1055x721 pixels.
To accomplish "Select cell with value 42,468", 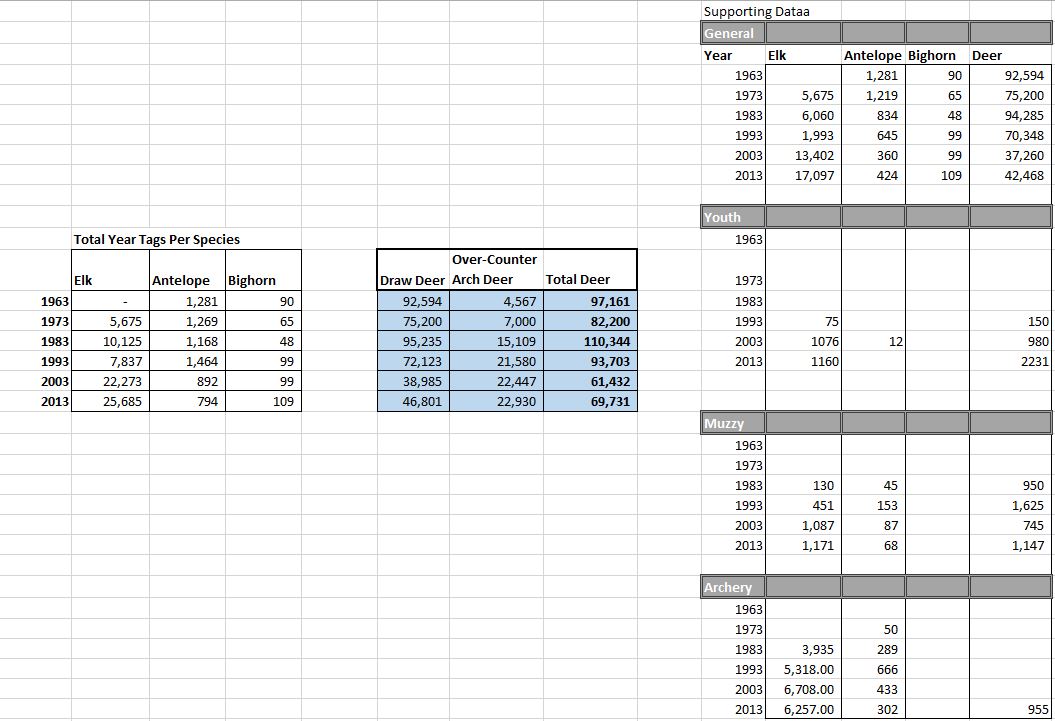I will [x=1010, y=176].
